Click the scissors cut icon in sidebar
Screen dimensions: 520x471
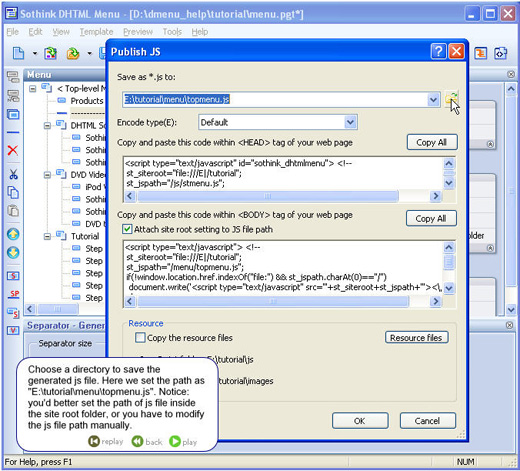tap(13, 174)
